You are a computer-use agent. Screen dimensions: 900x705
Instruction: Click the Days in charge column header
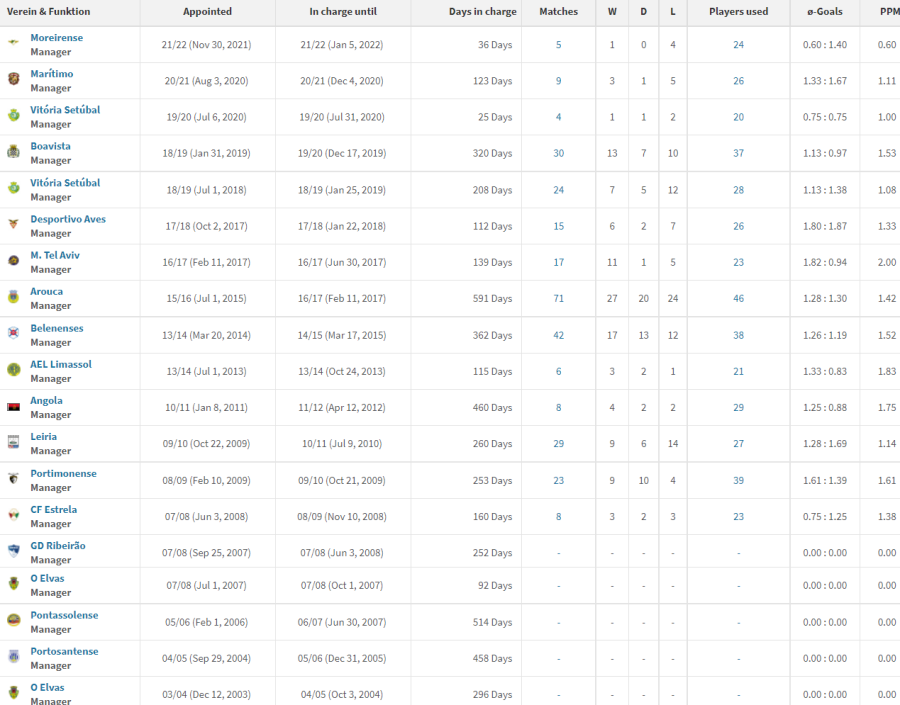[x=482, y=11]
